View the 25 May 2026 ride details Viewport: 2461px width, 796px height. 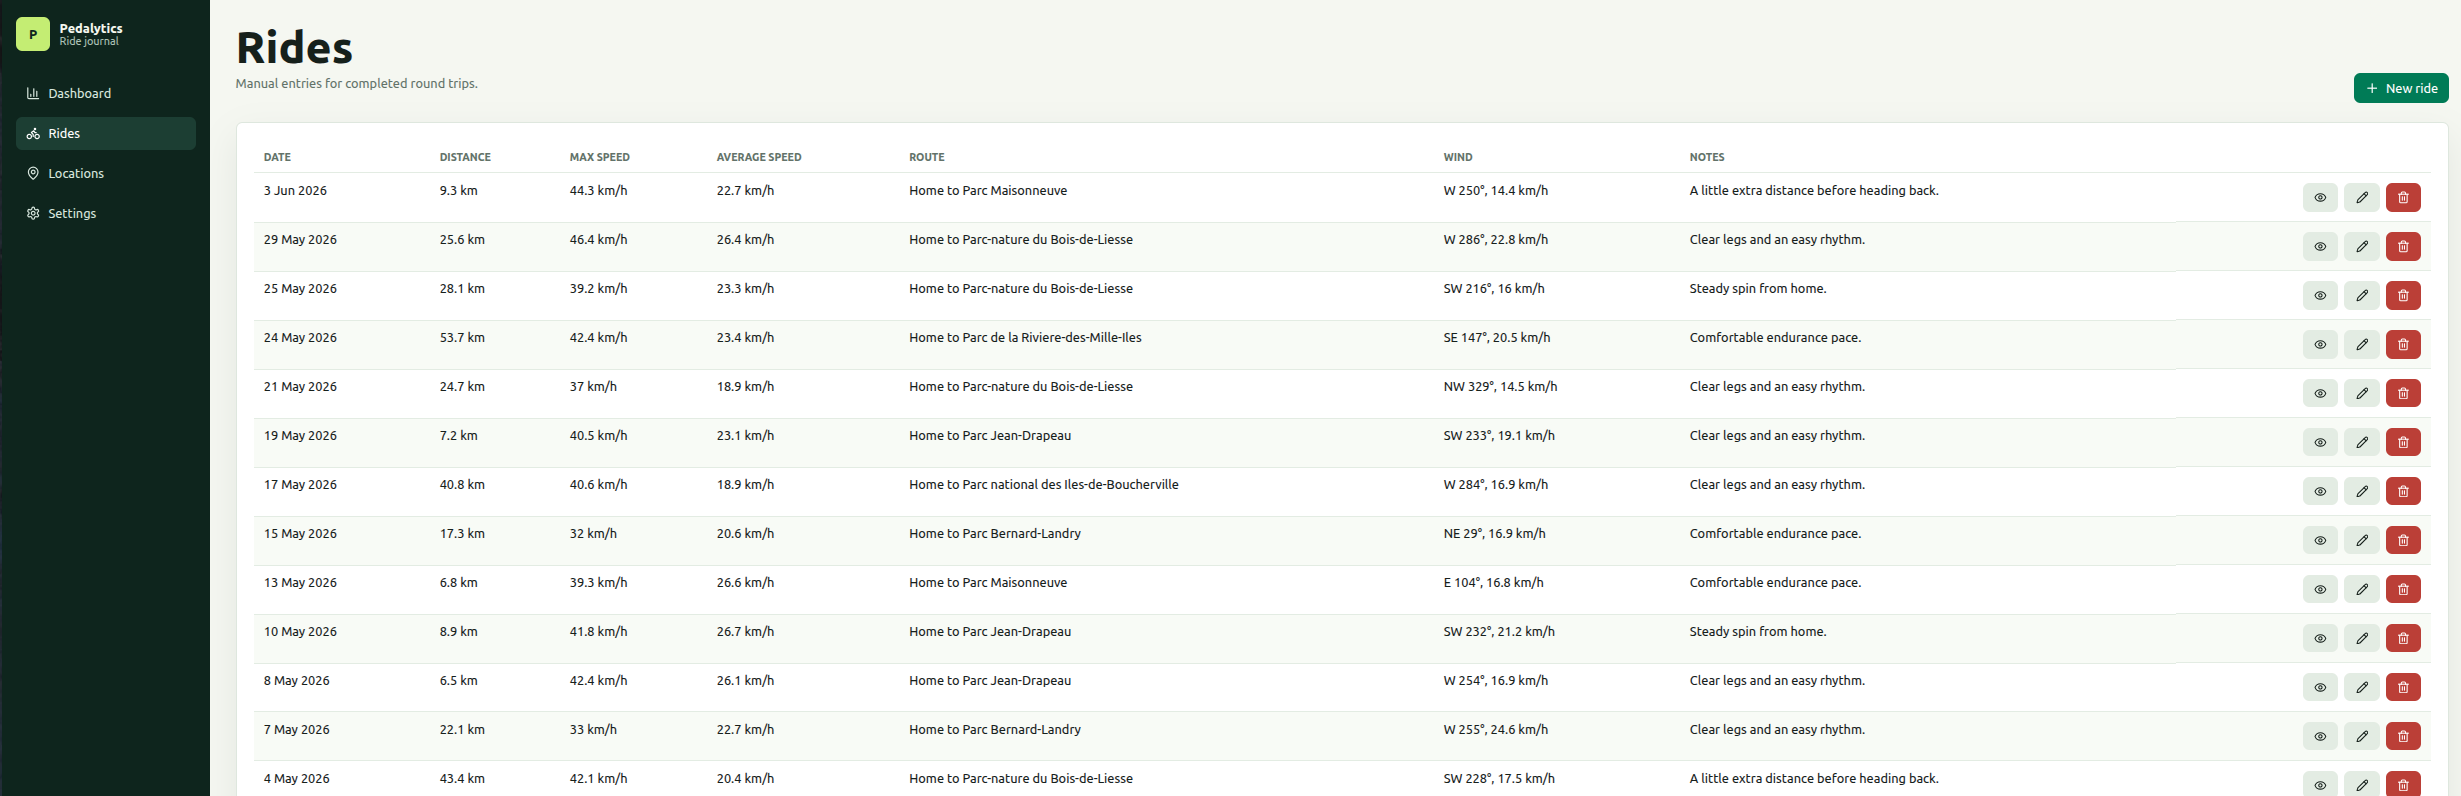2320,296
